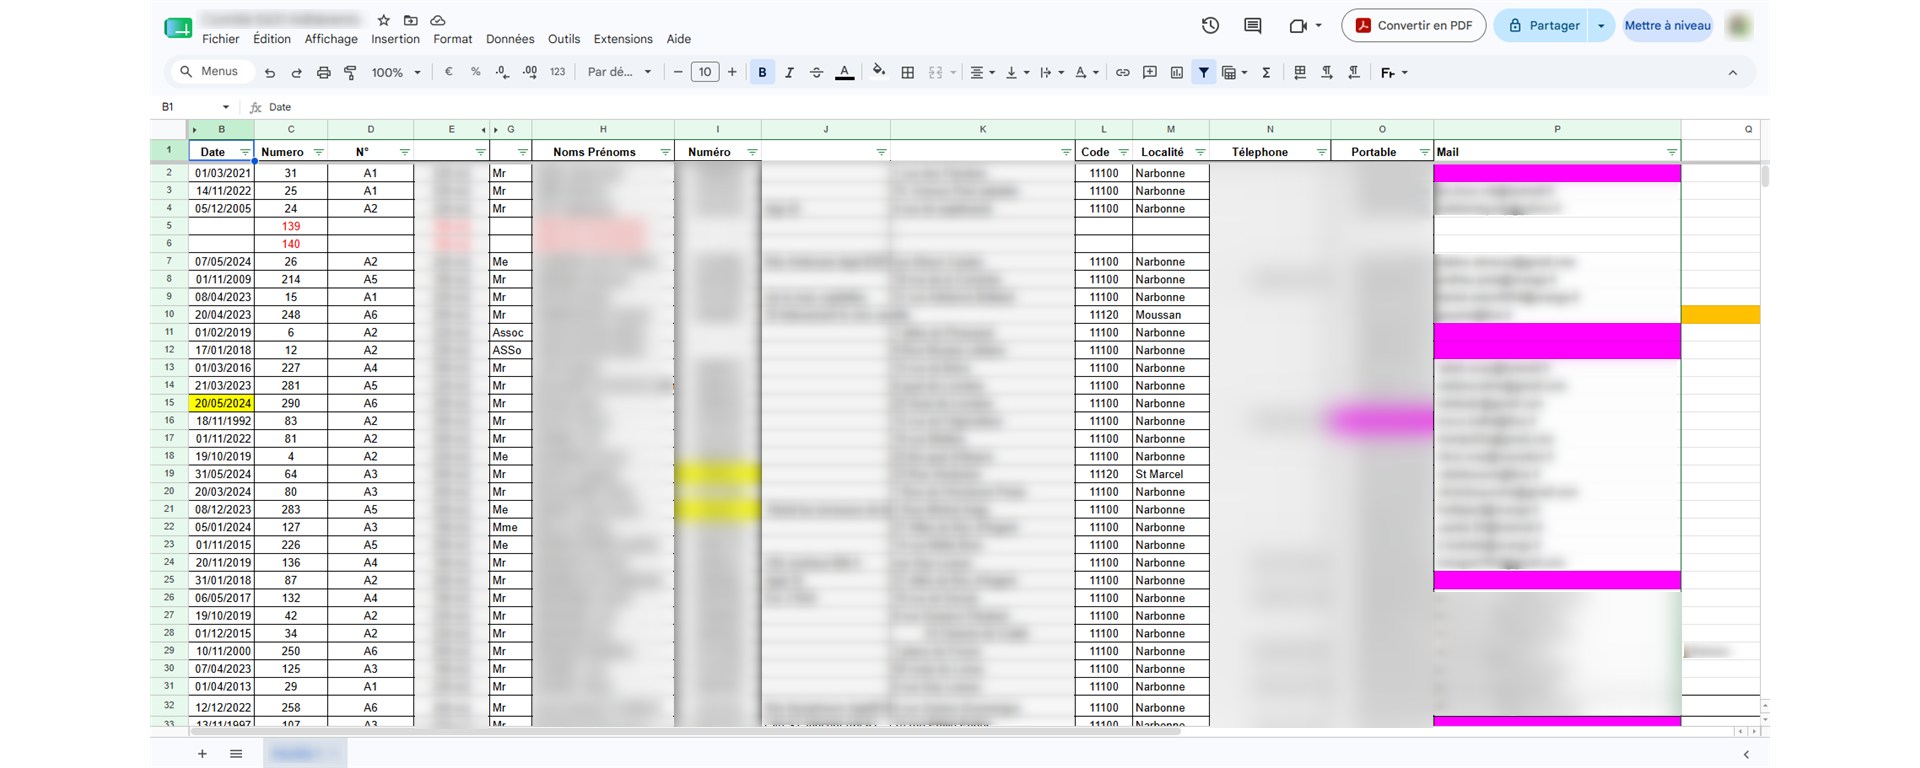Click the font size field showing 10
This screenshot has width=1920, height=768.
pos(705,72)
